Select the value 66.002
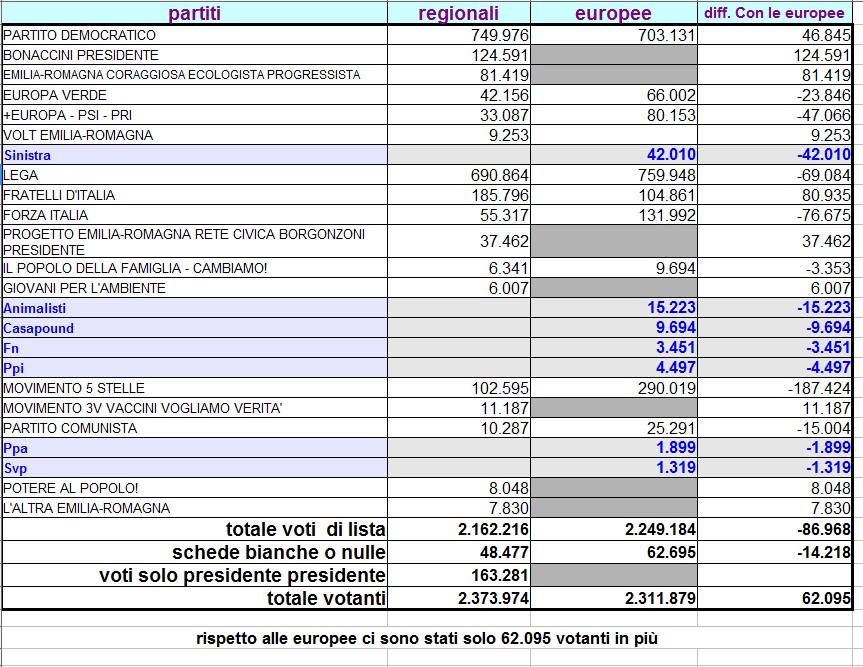The width and height of the screenshot is (863, 667). click(x=671, y=95)
